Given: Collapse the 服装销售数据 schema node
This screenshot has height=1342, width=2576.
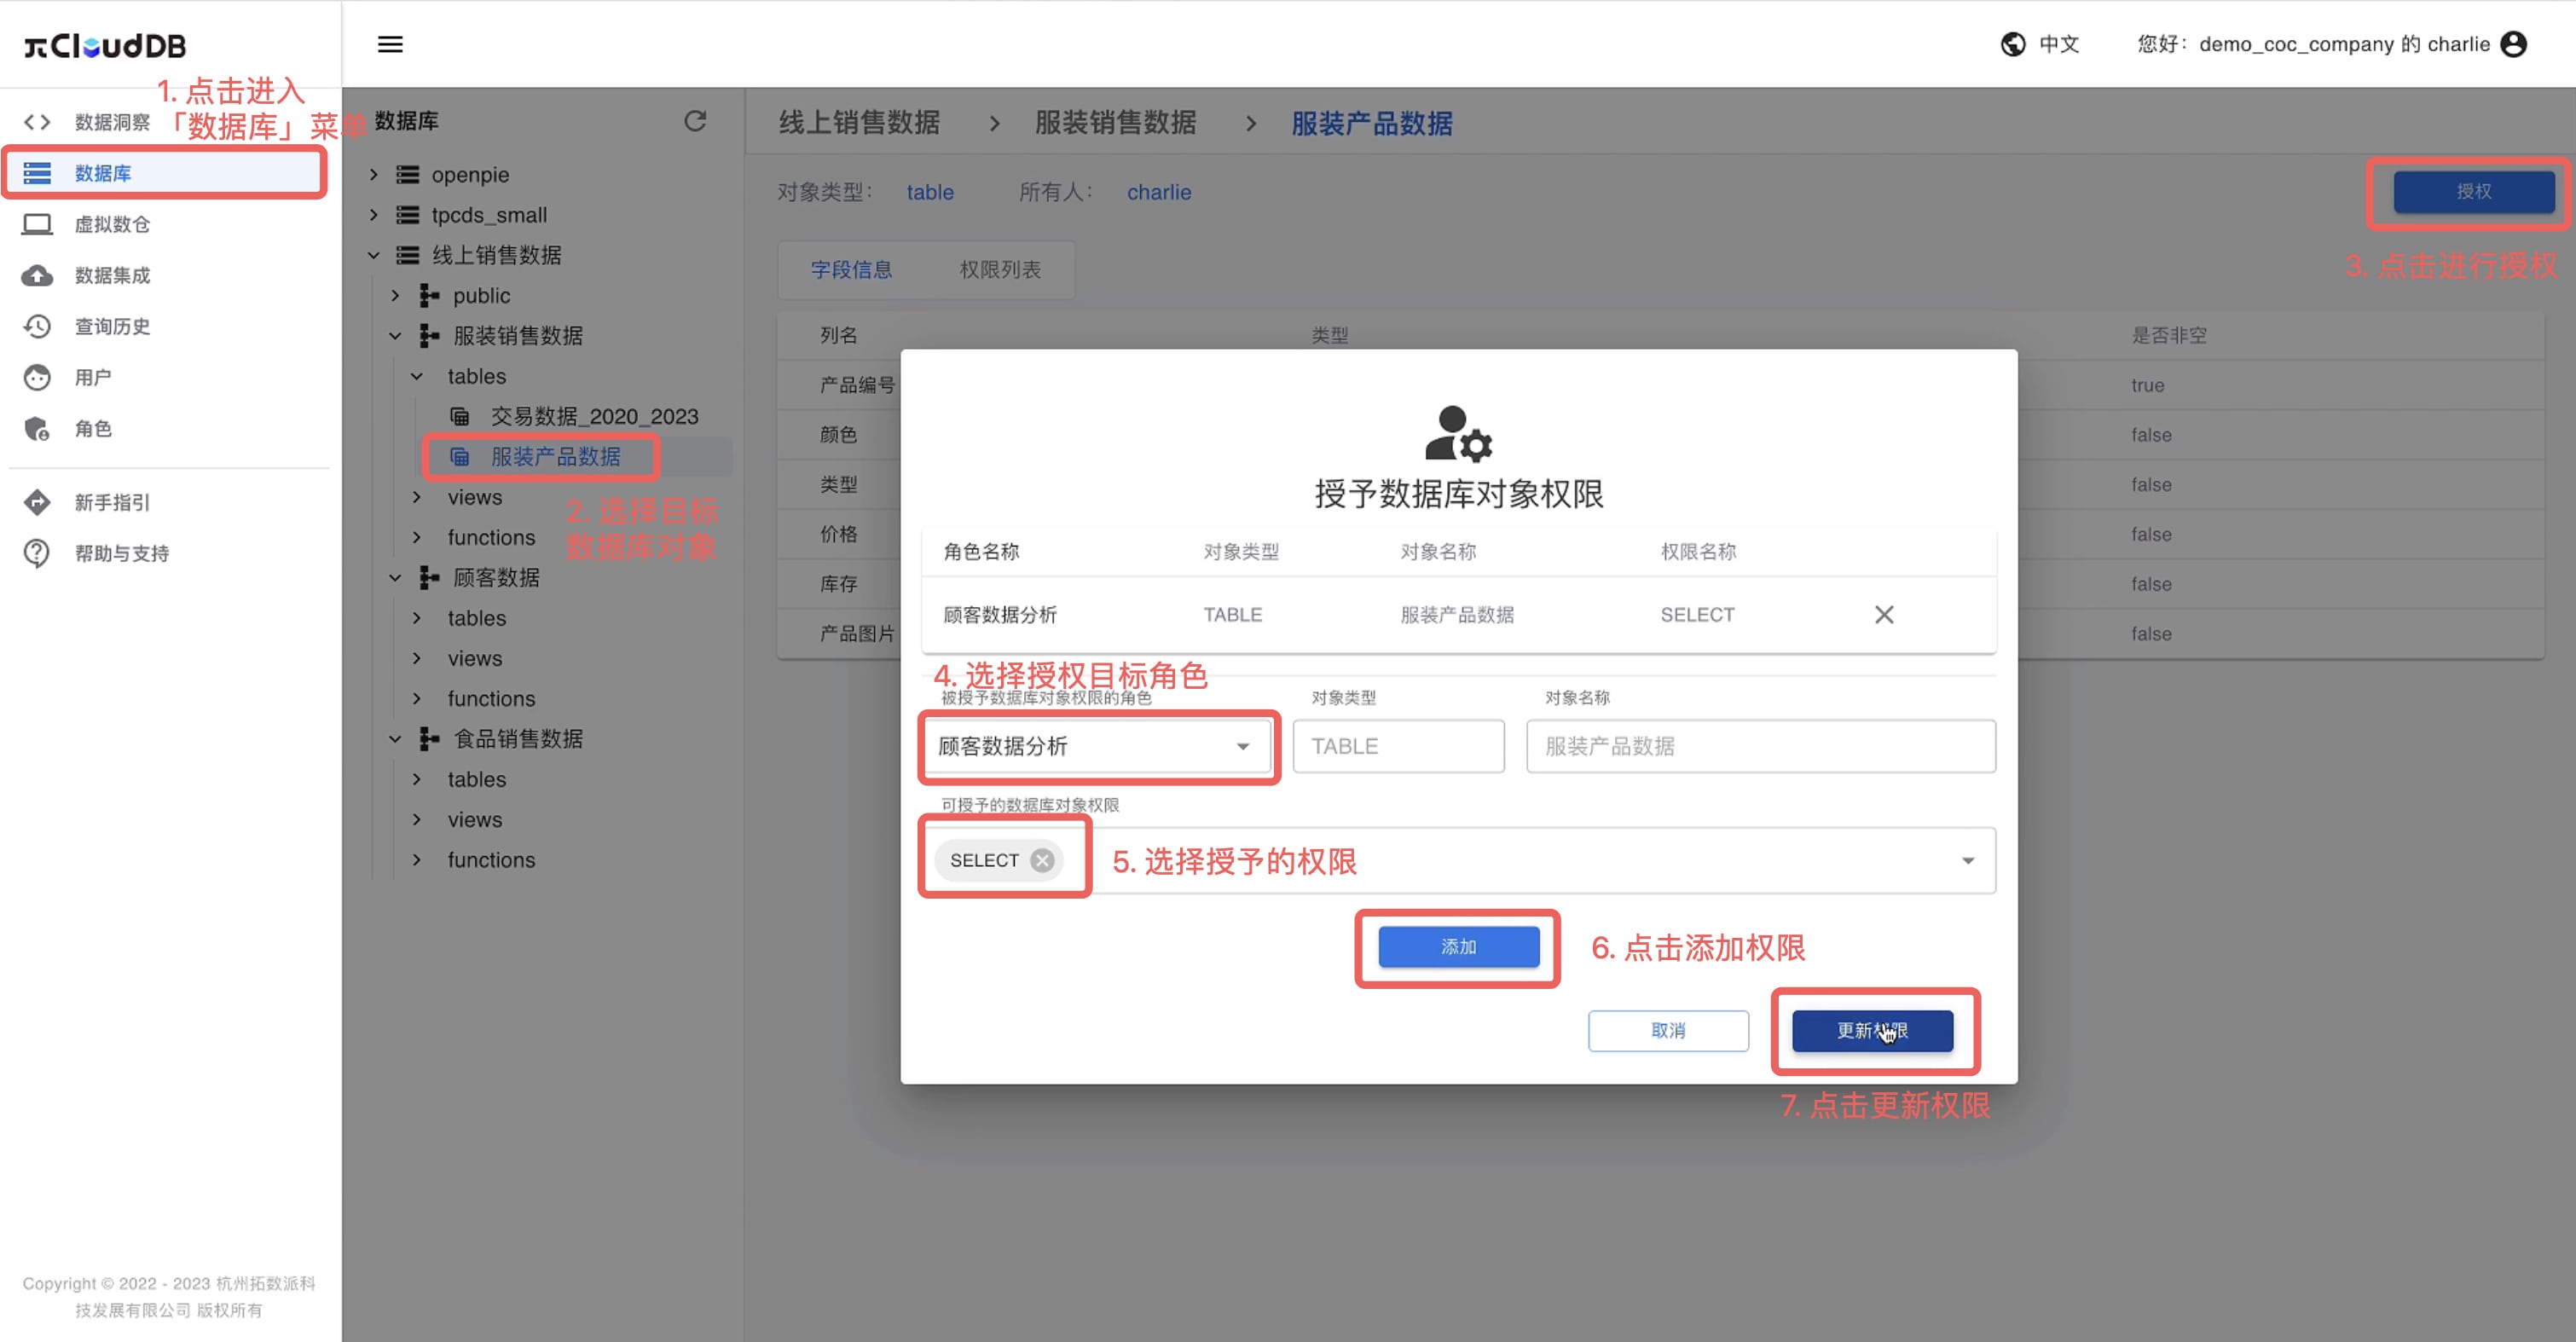Looking at the screenshot, I should click(x=395, y=336).
